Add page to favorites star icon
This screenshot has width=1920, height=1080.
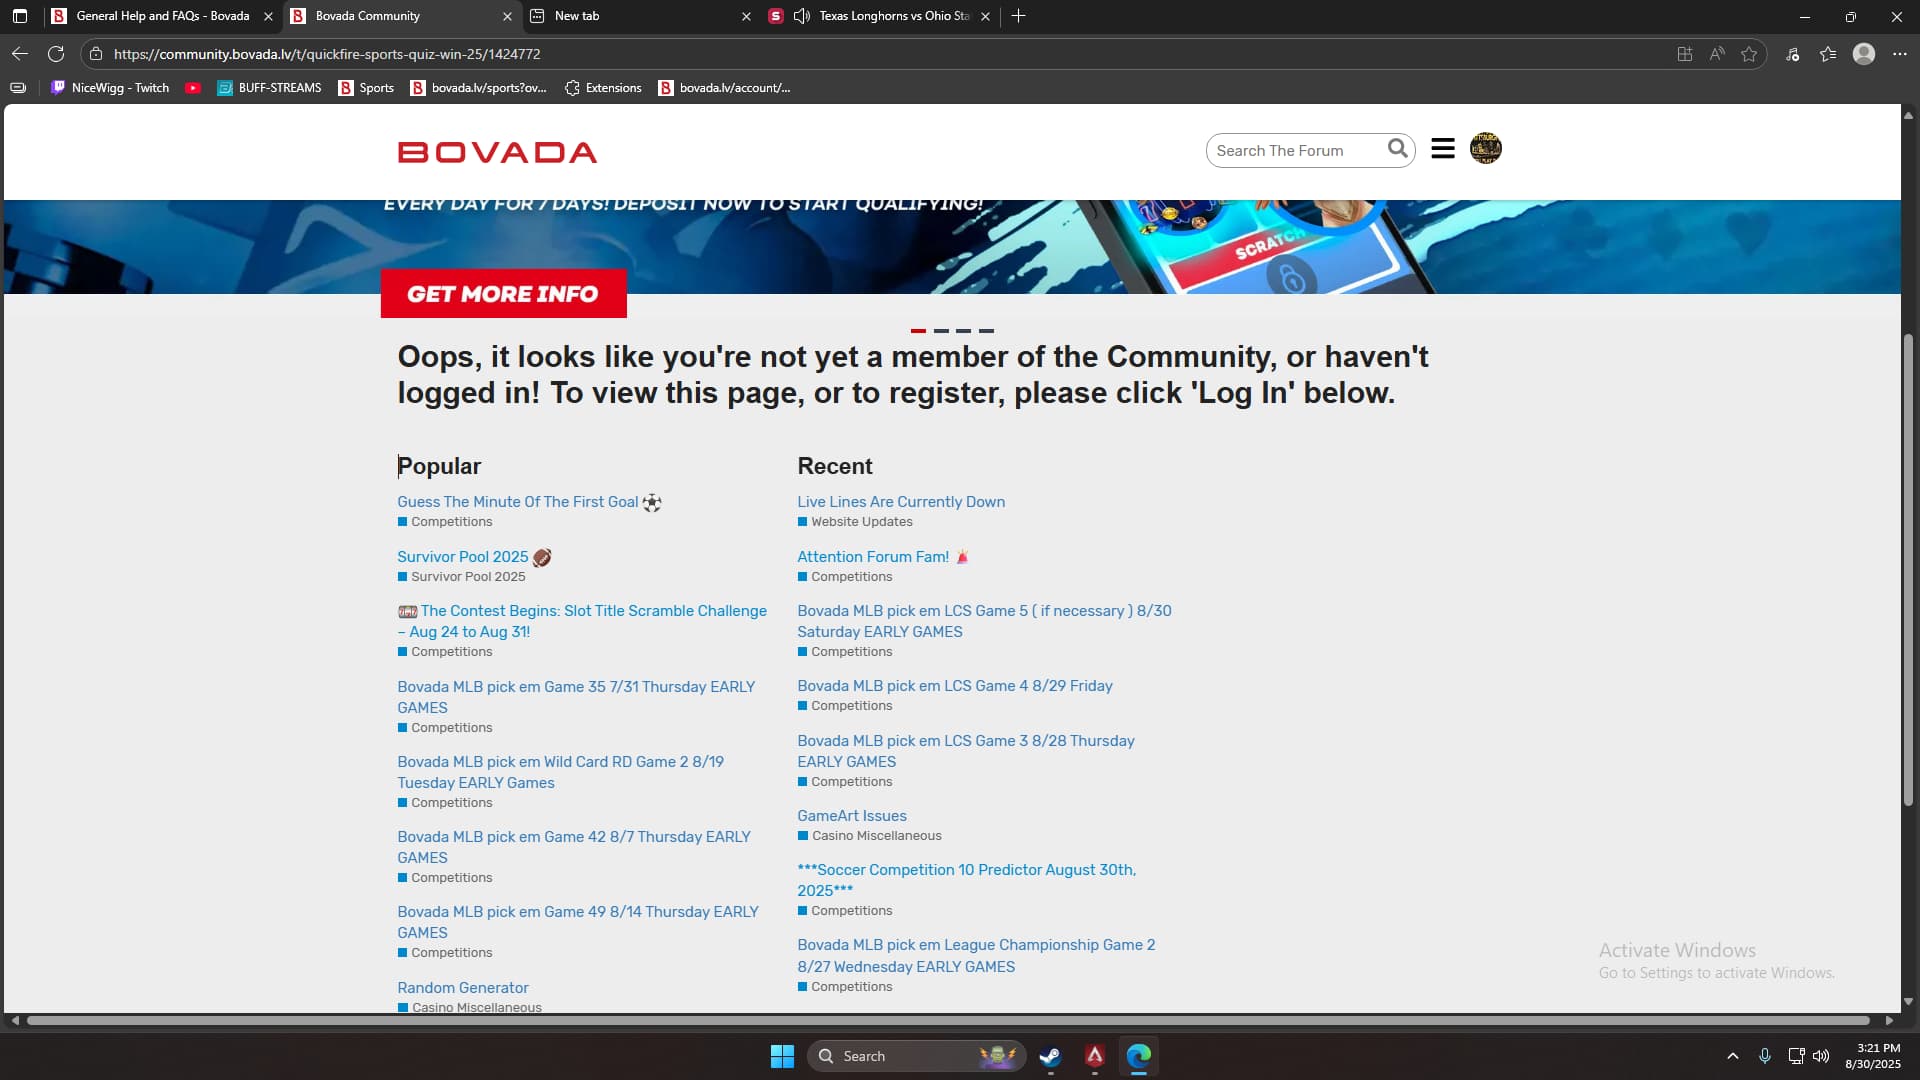1749,54
